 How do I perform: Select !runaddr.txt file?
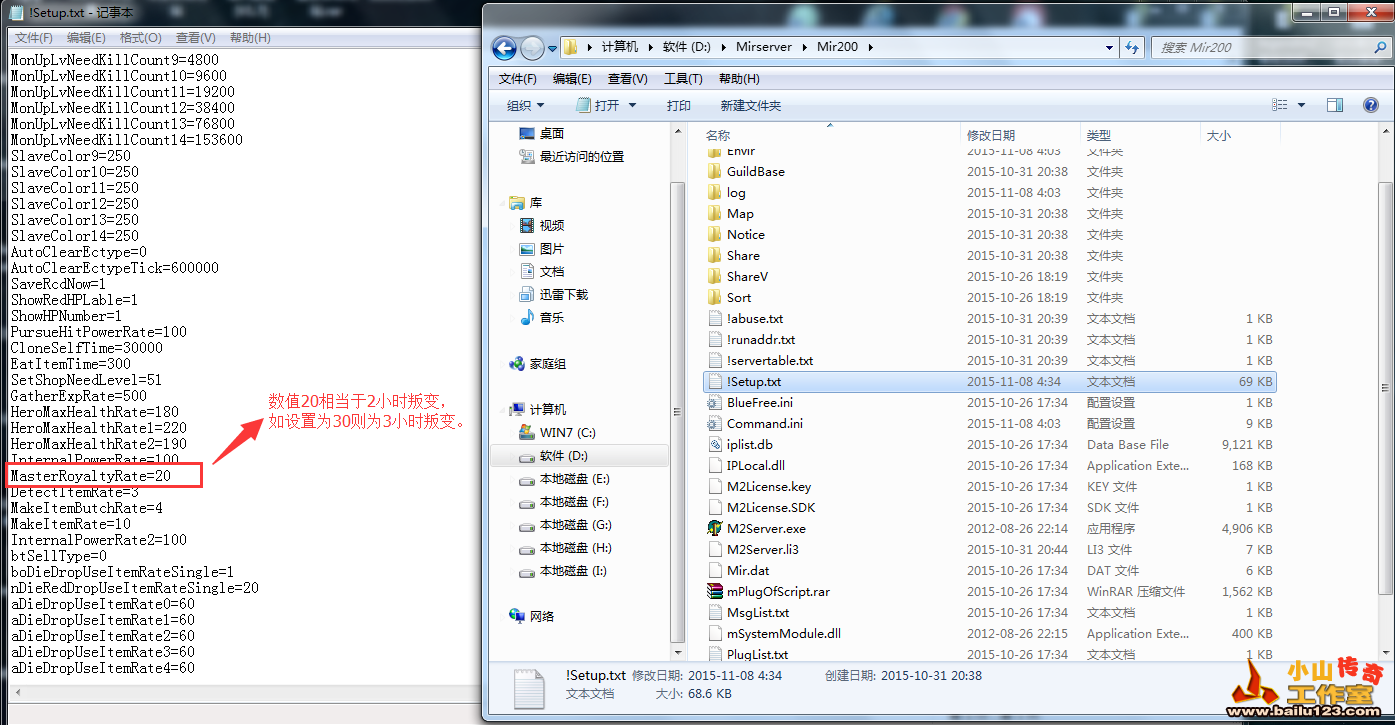tap(751, 339)
